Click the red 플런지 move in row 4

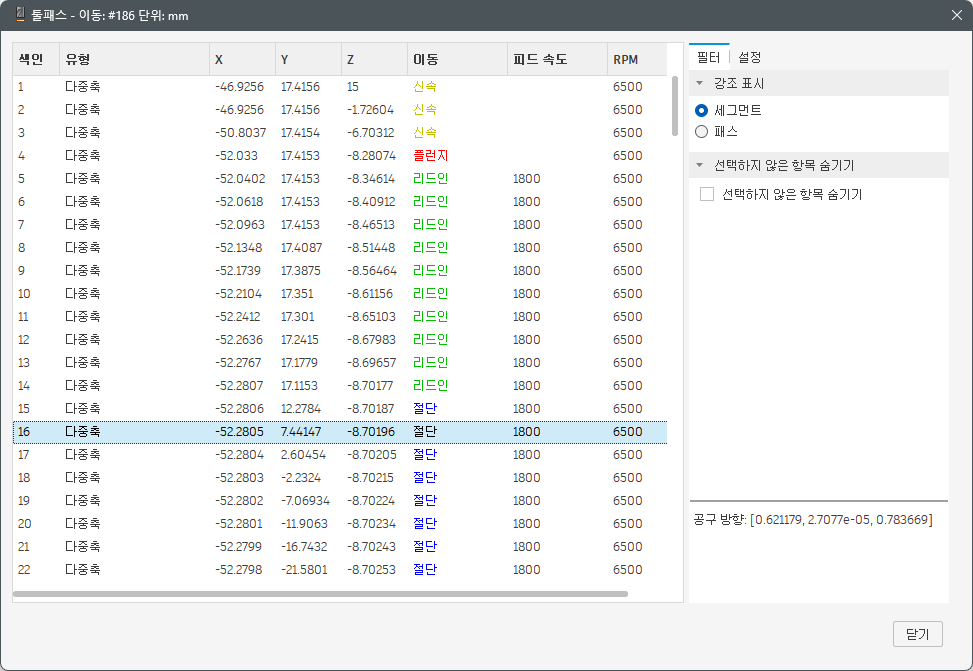[431, 156]
